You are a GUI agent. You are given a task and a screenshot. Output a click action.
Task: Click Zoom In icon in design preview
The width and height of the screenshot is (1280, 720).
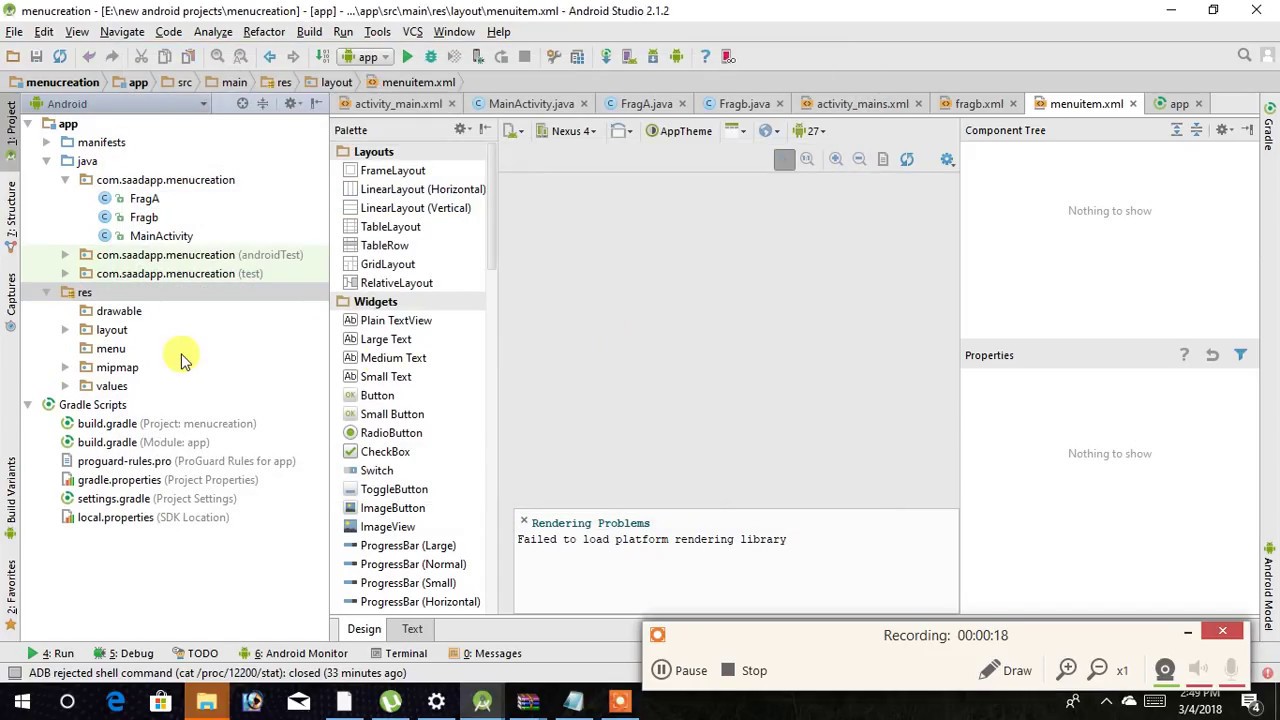pos(836,159)
